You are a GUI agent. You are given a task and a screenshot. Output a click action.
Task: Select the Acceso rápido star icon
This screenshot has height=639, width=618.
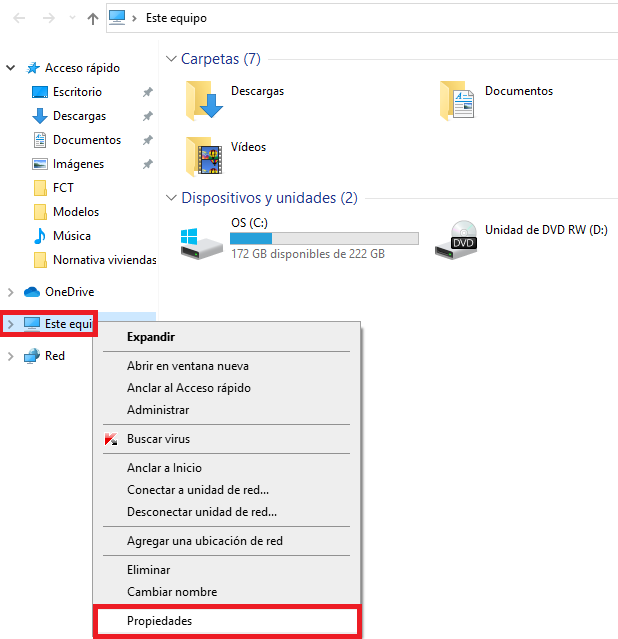[33, 68]
